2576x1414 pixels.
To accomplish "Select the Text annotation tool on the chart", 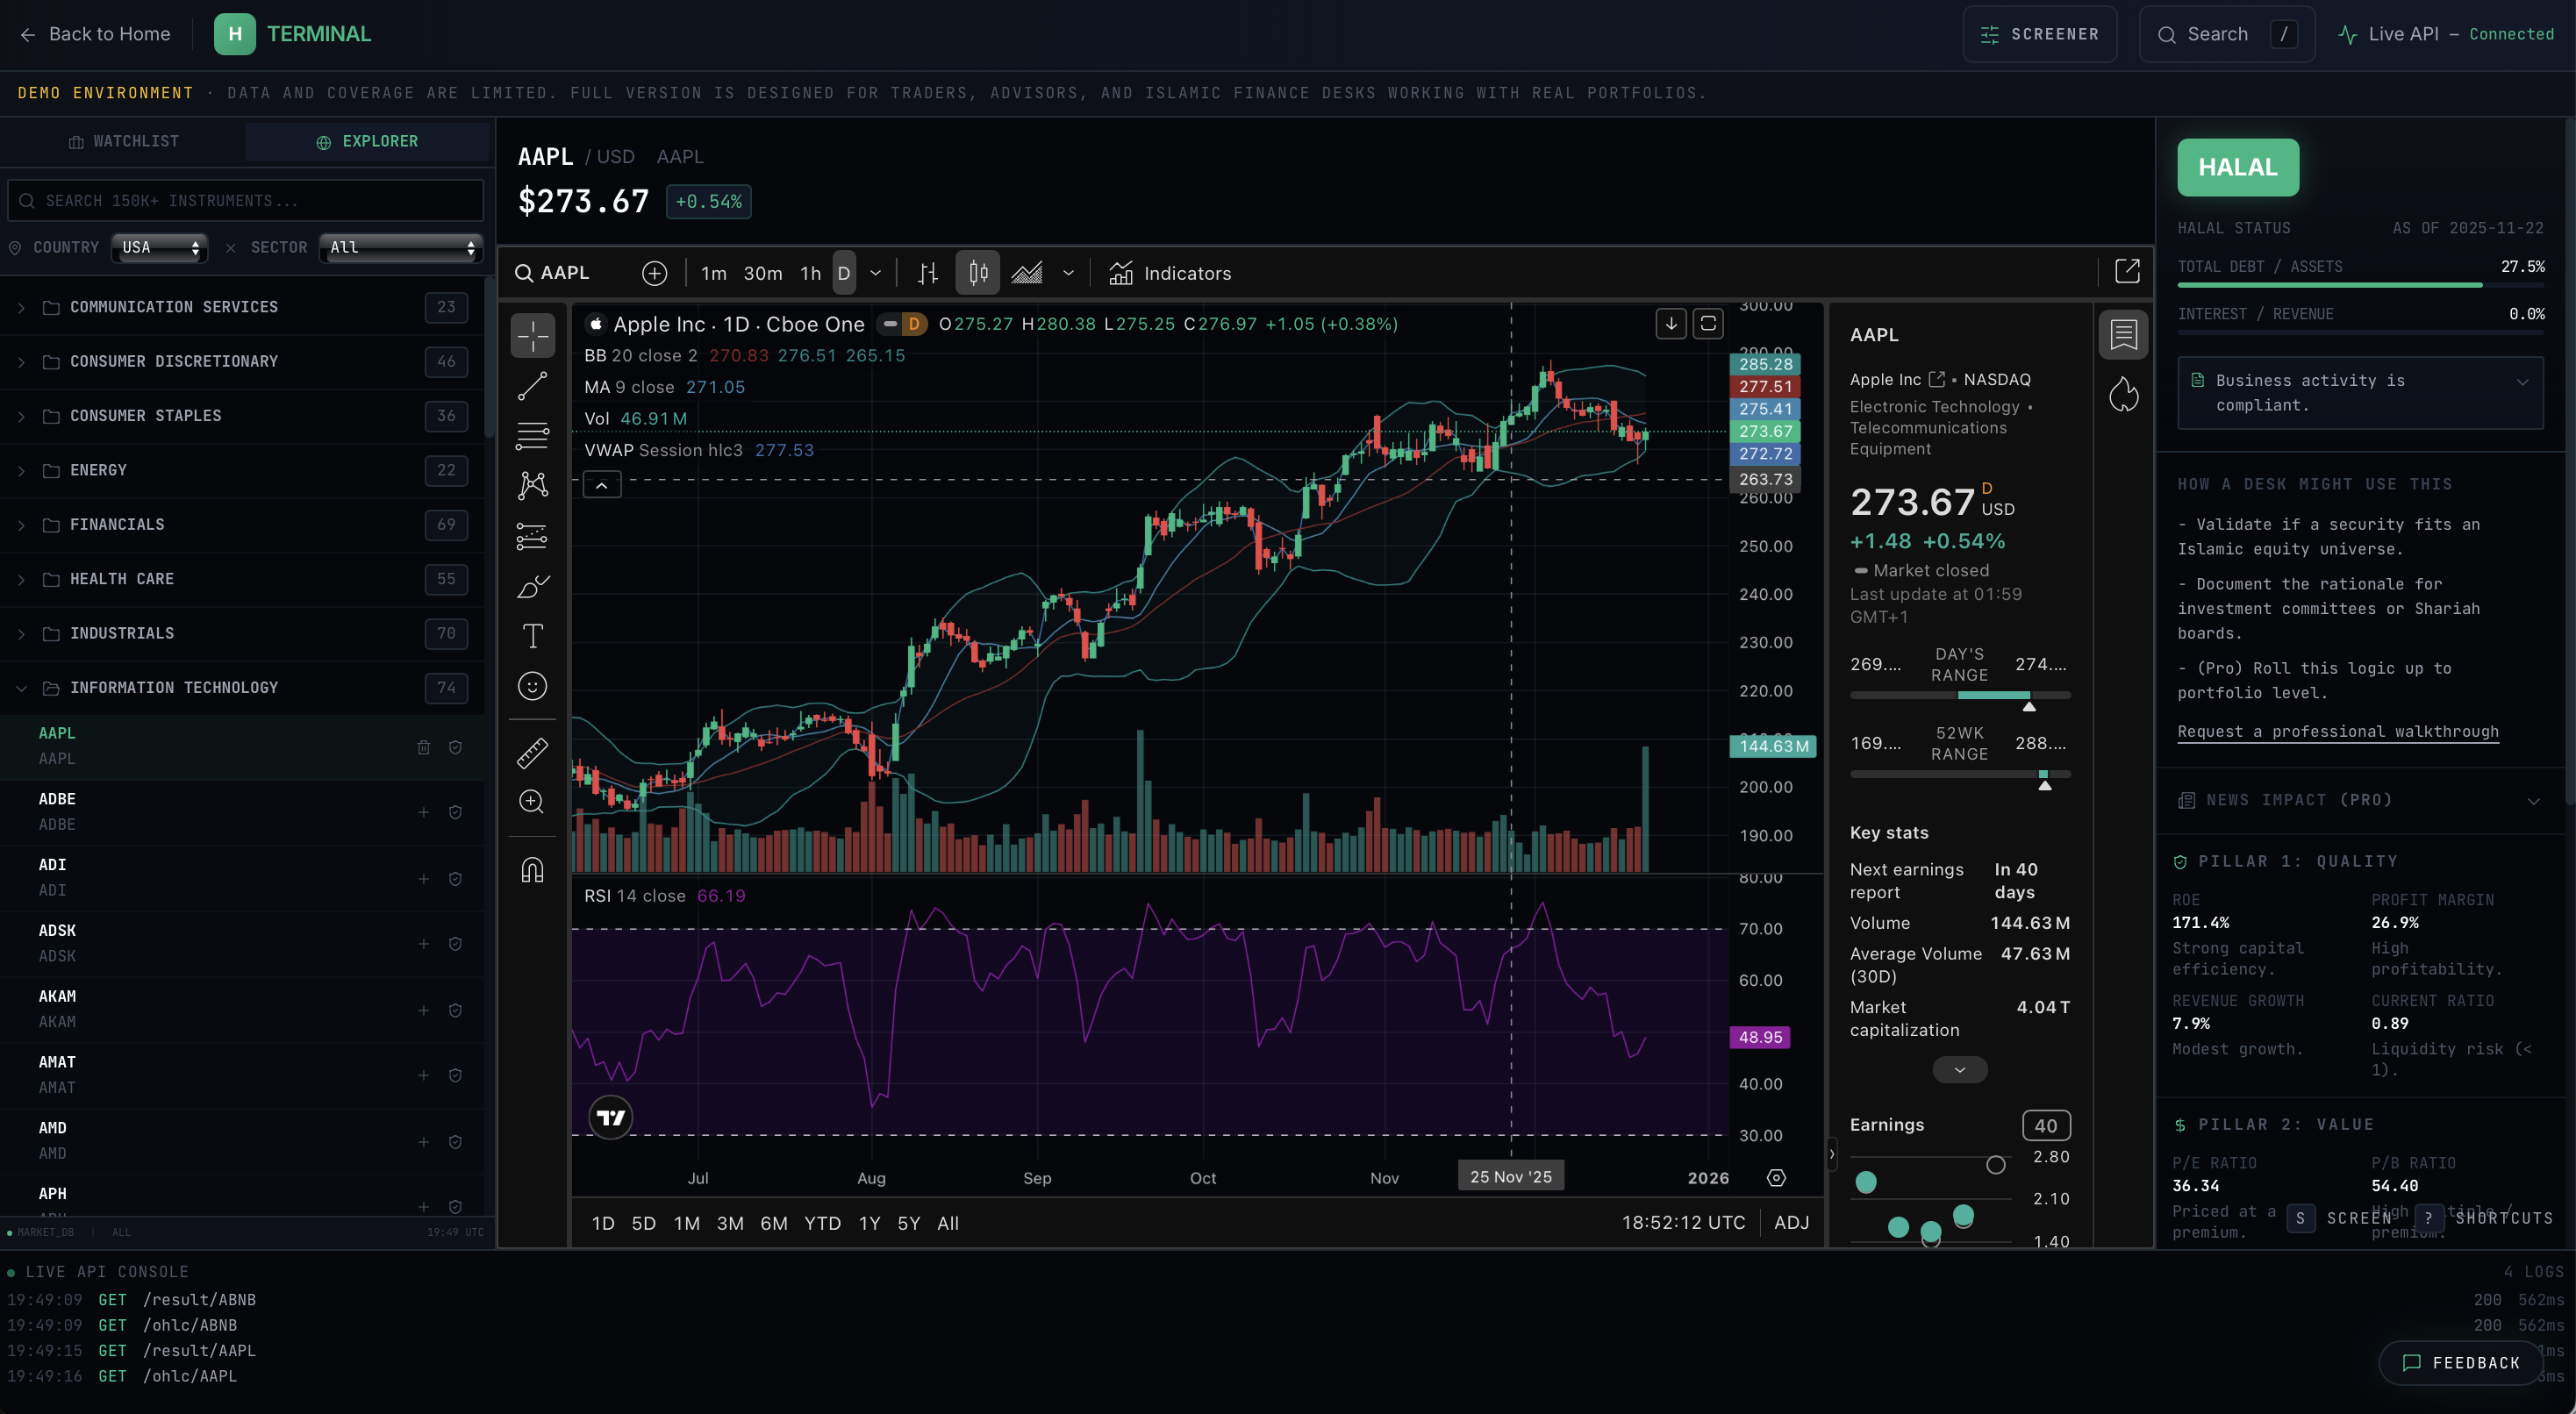I will 533,635.
